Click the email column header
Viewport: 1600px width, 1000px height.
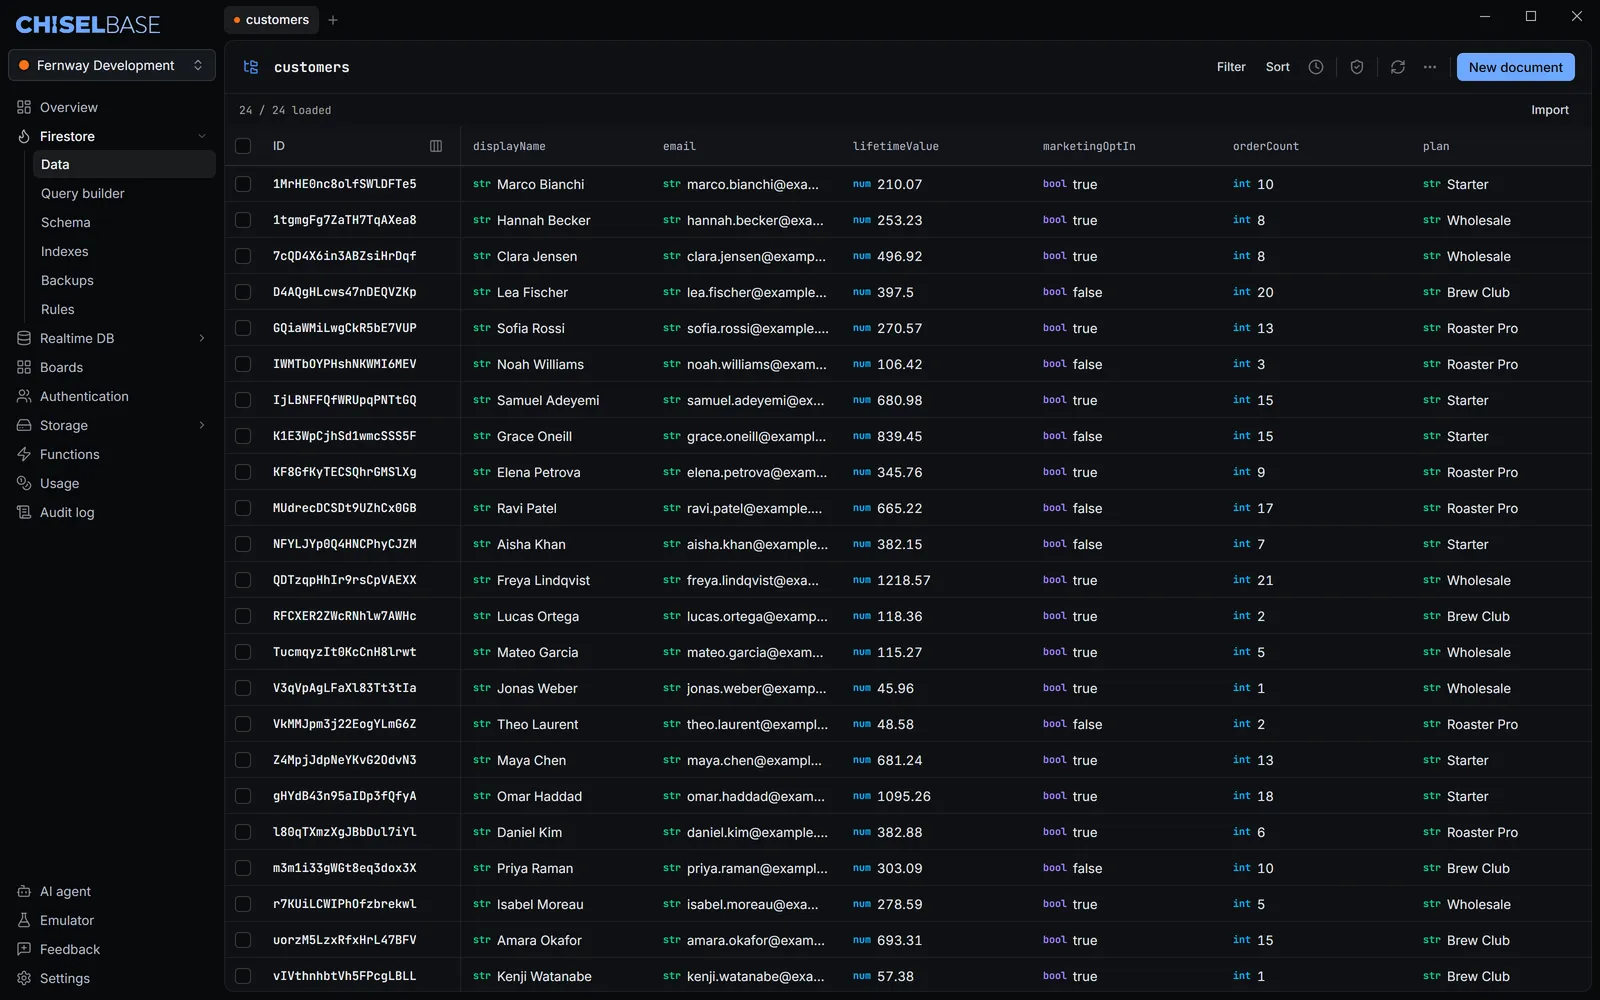pyautogui.click(x=679, y=146)
